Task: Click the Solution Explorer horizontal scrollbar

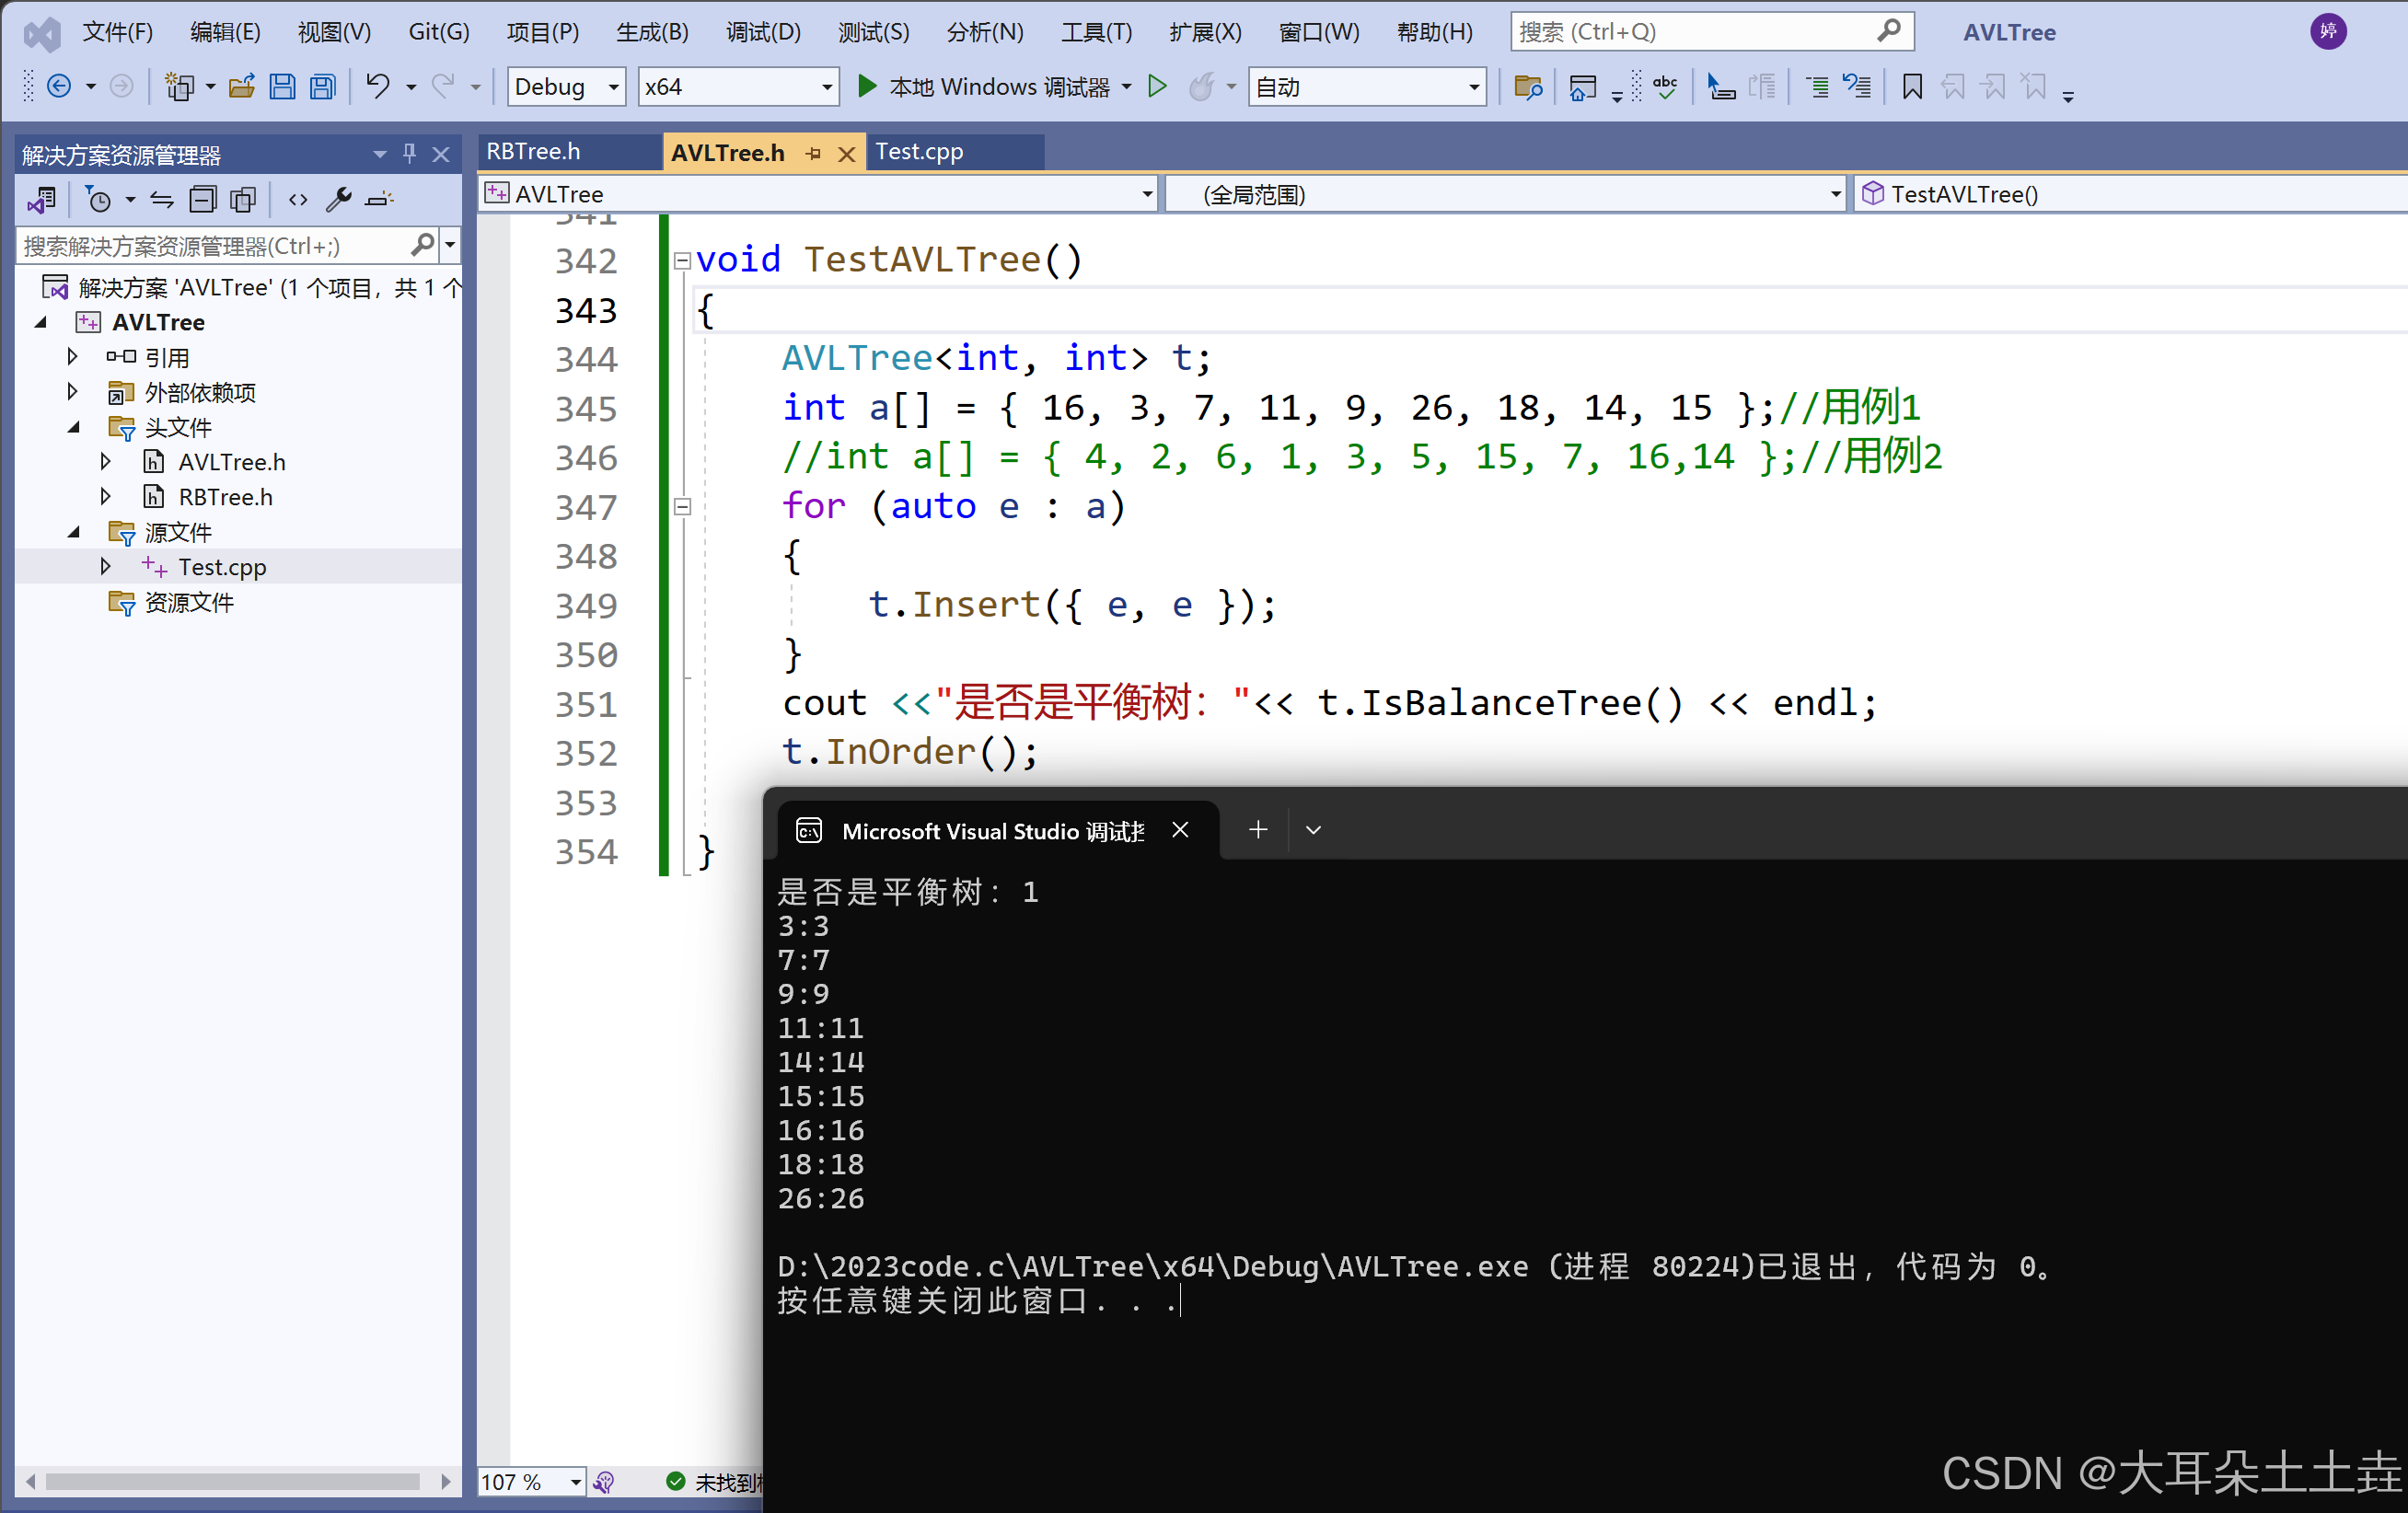Action: 232,1481
